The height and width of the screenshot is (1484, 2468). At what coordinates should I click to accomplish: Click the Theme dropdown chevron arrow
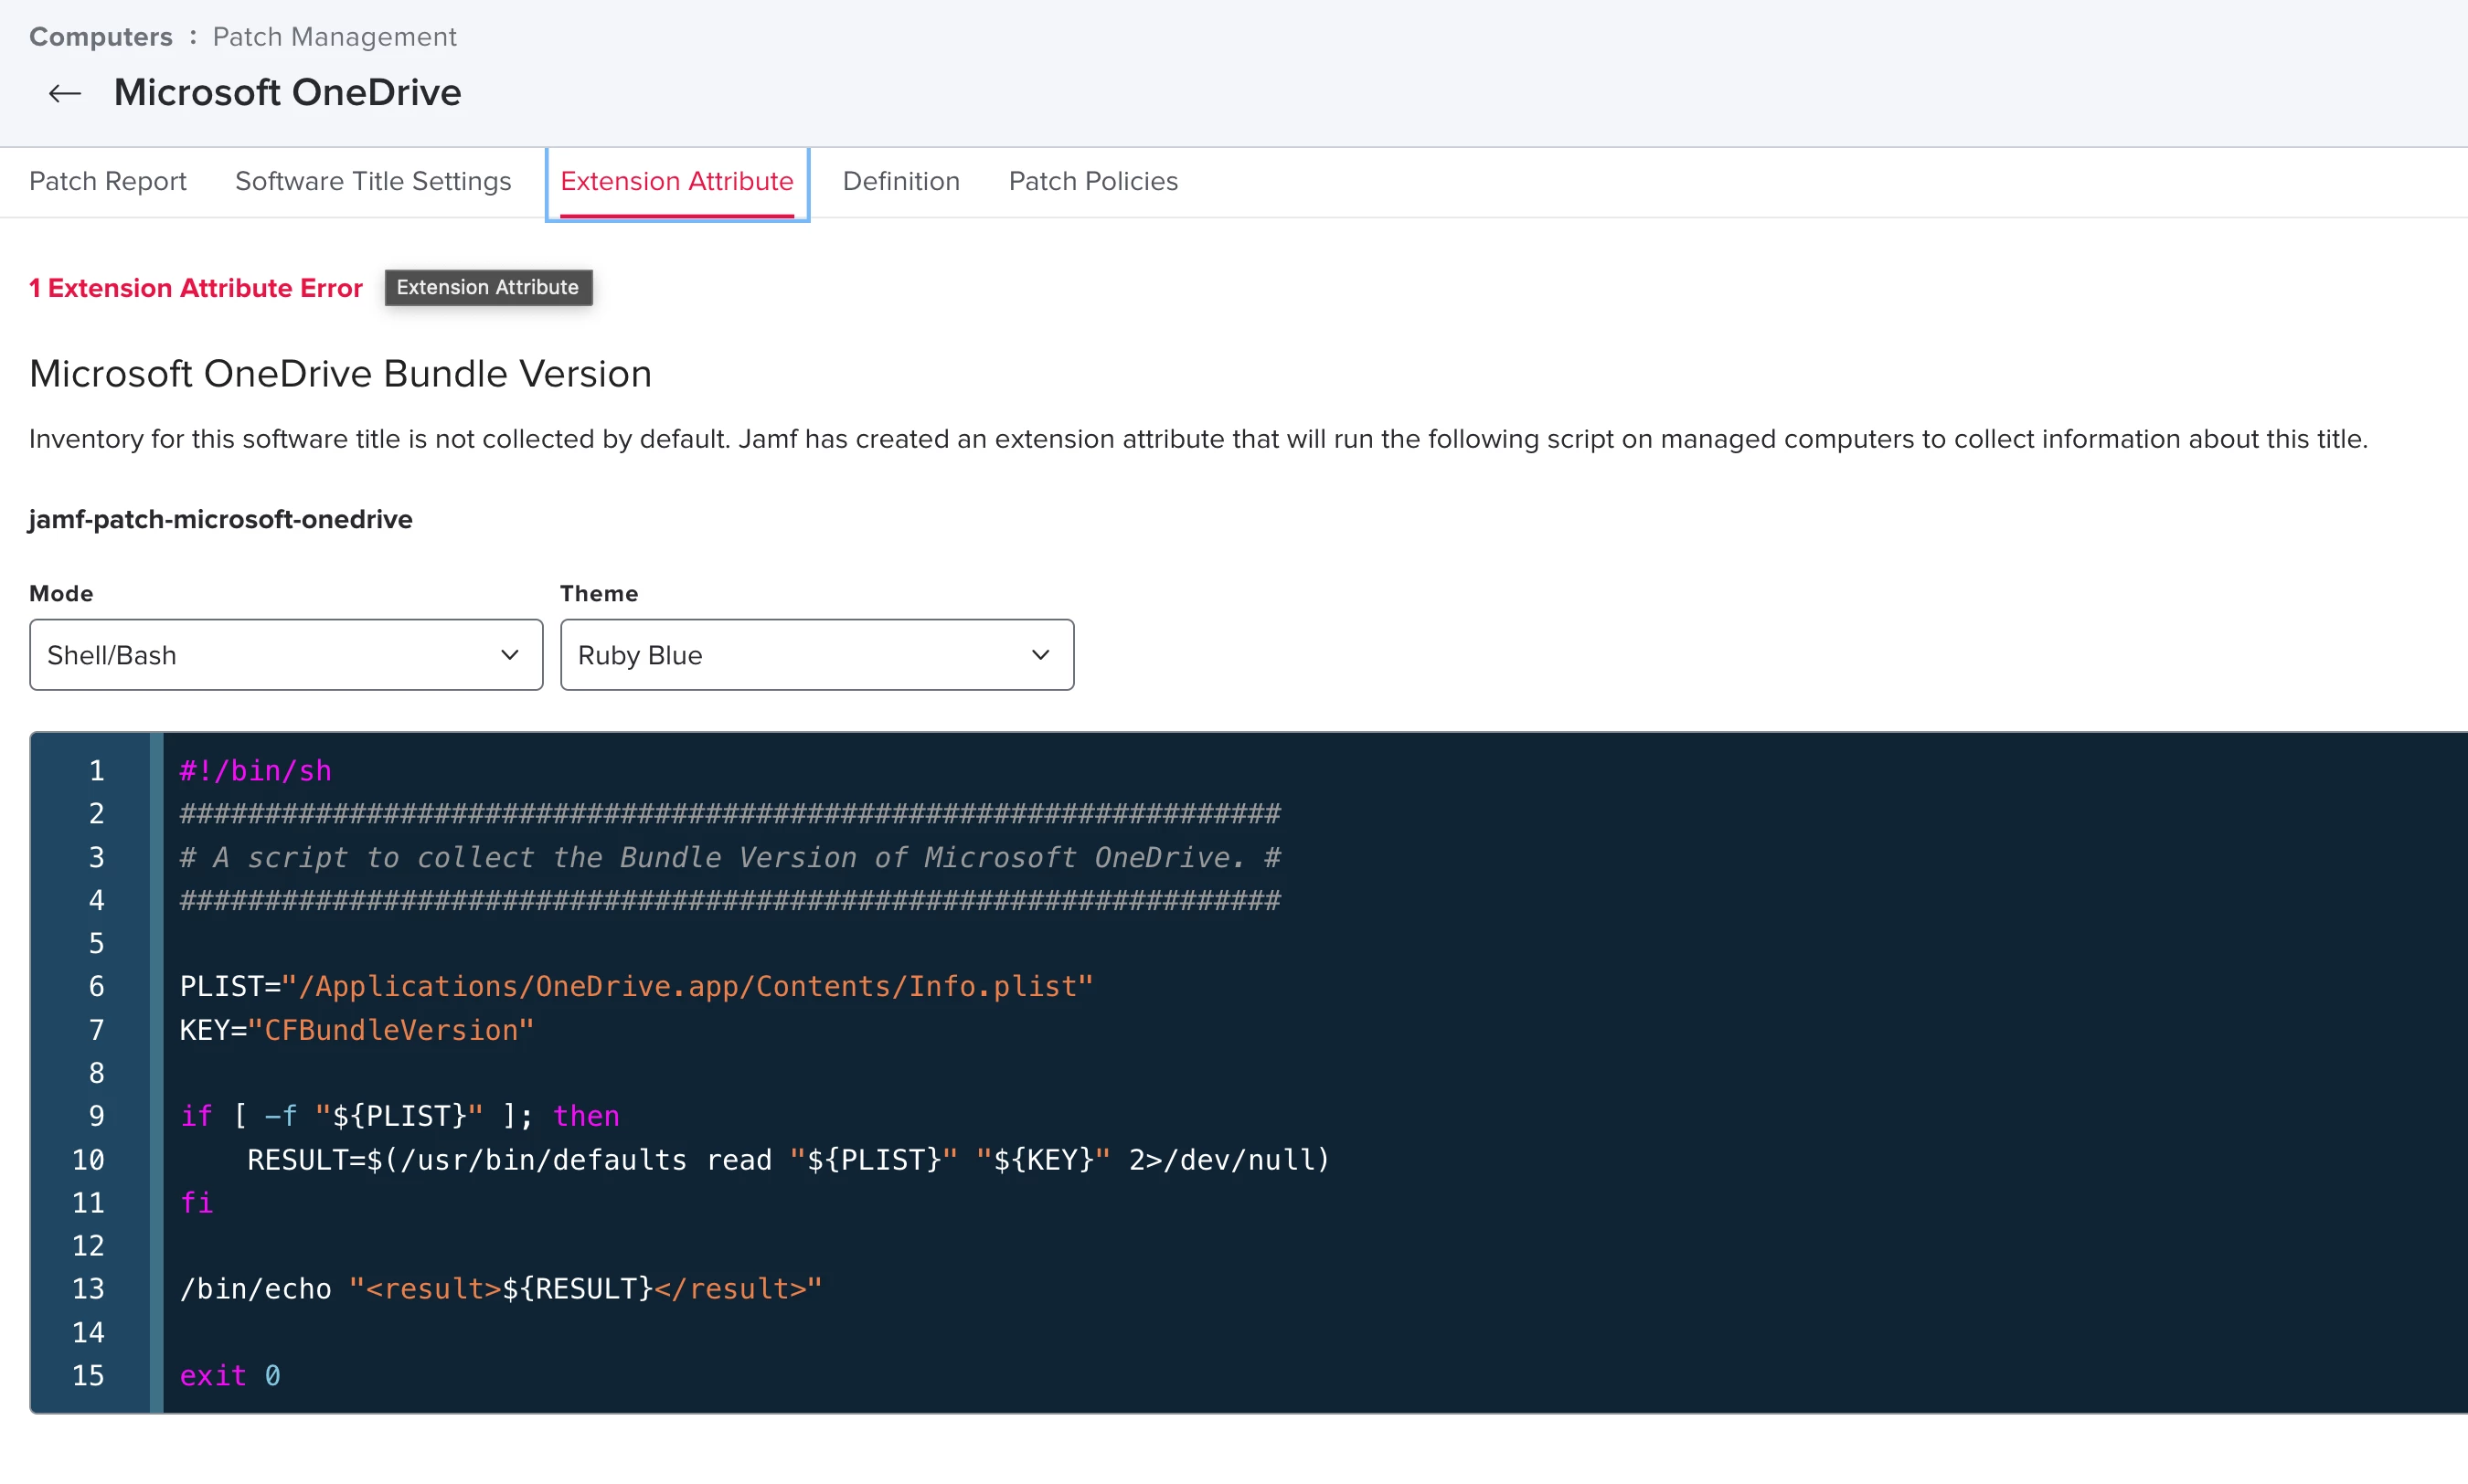(x=1041, y=655)
